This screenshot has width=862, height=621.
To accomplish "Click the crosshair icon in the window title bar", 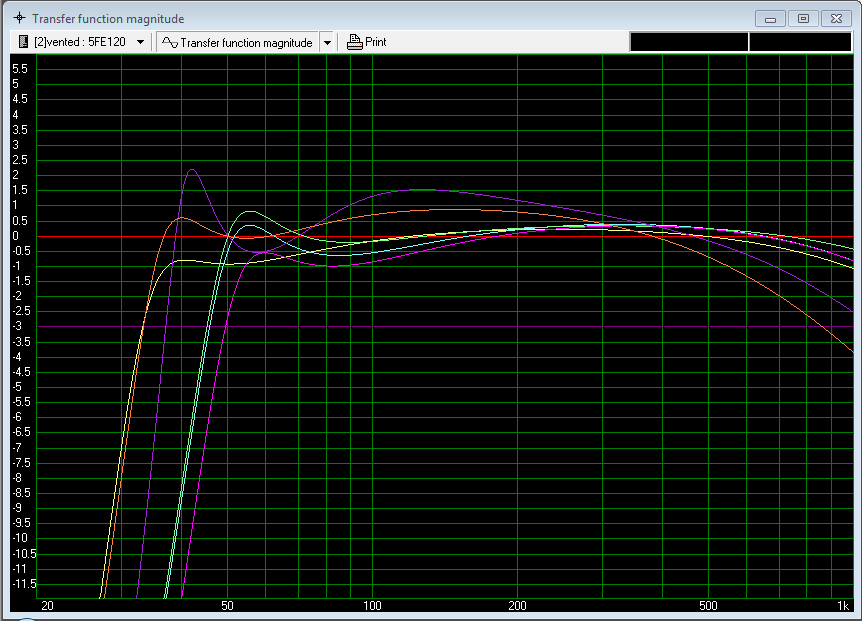I will coord(18,19).
